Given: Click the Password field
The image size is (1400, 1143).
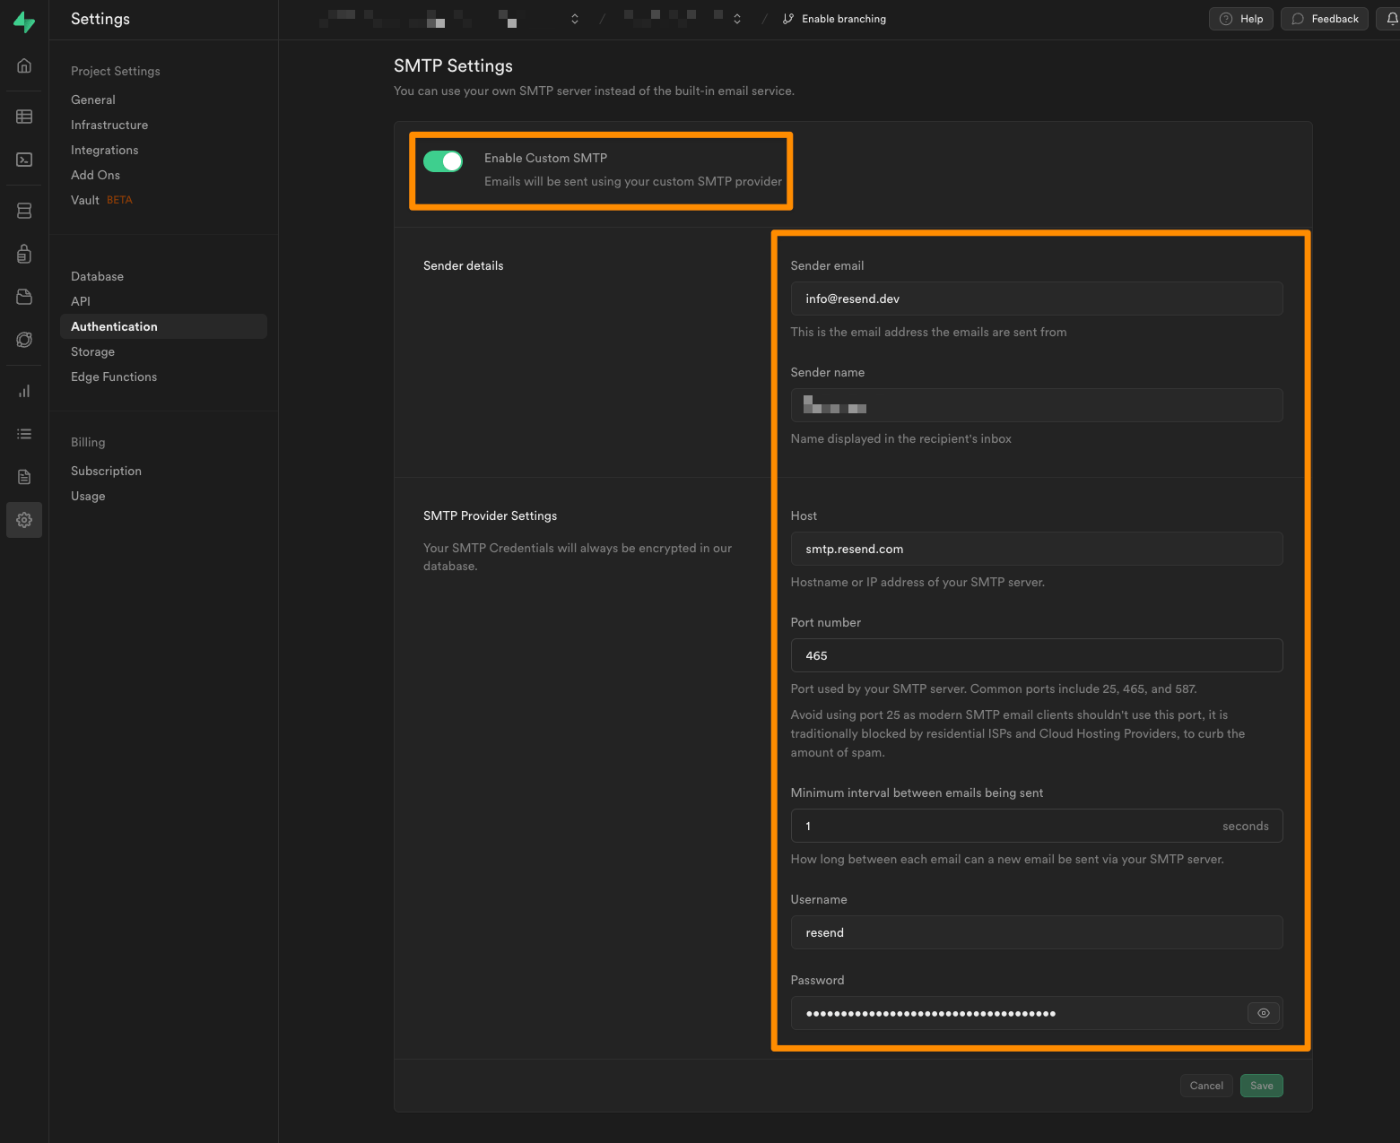Looking at the screenshot, I should (1036, 1013).
